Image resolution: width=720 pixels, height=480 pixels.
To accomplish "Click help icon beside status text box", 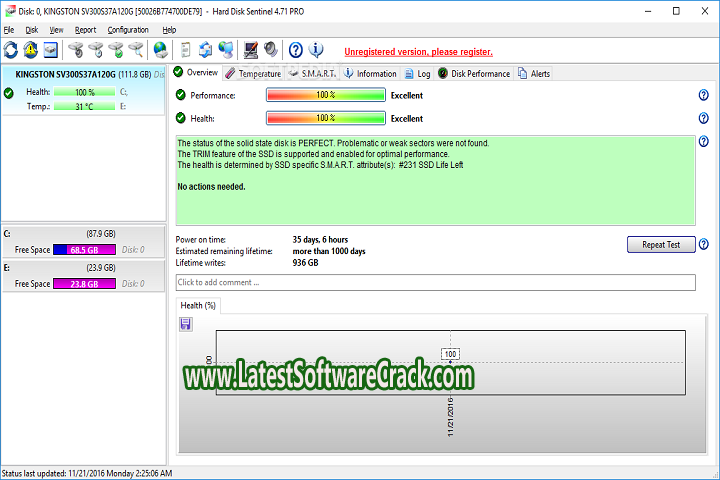I will click(703, 141).
